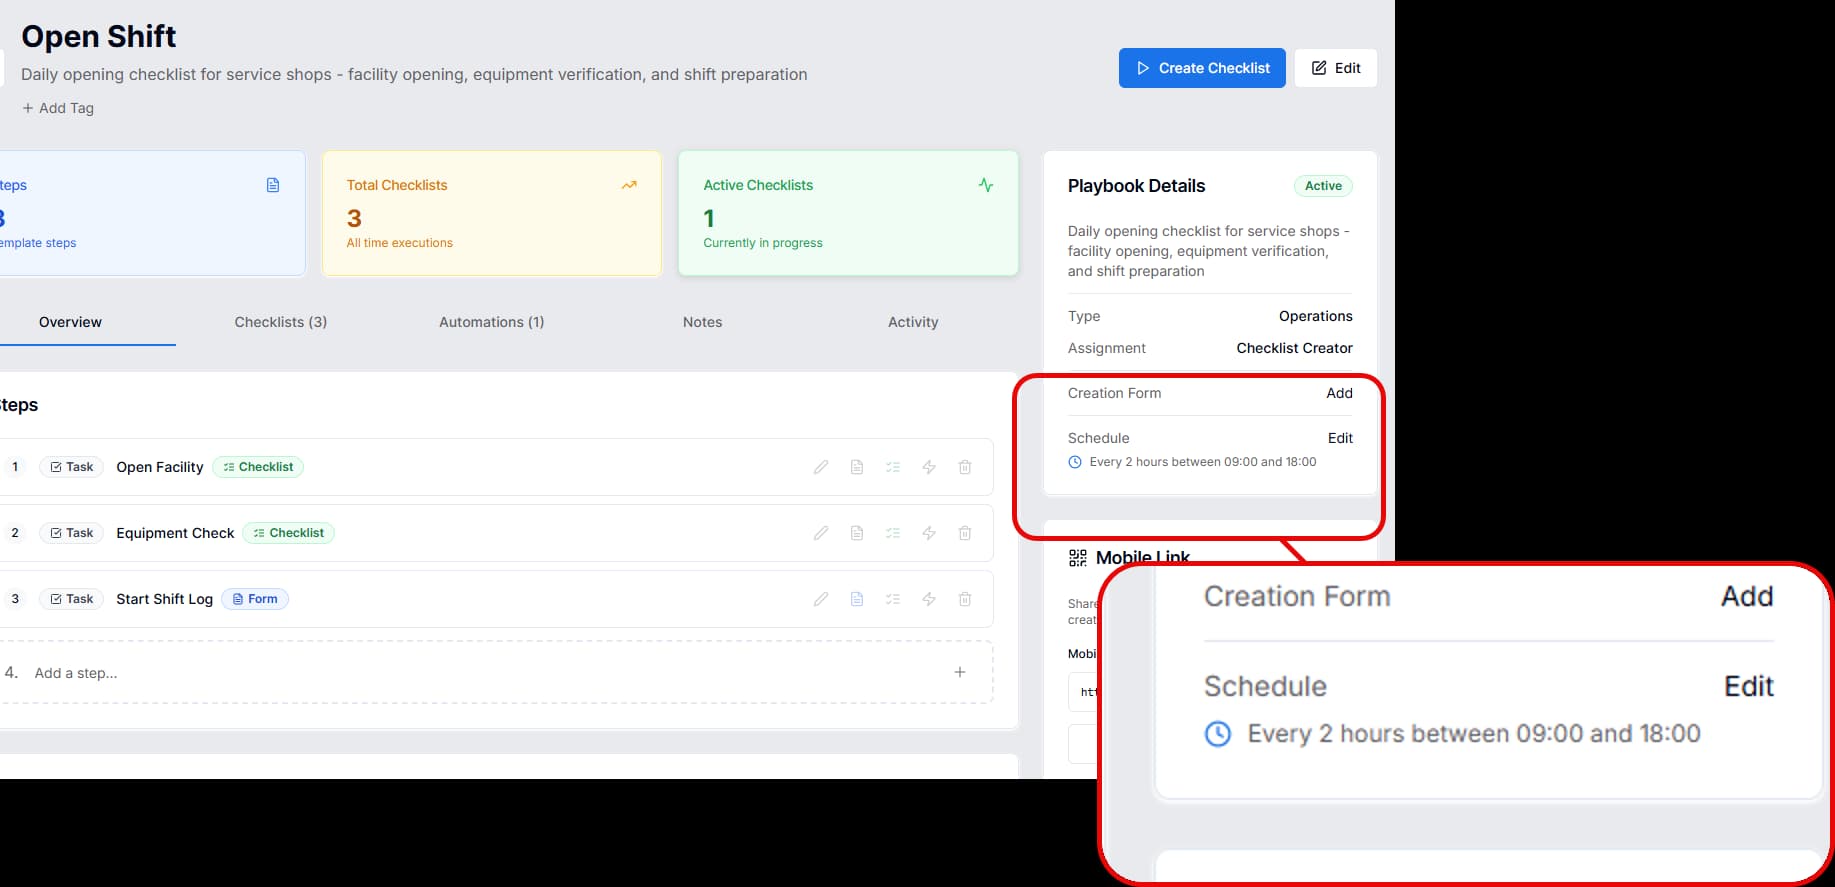The width and height of the screenshot is (1835, 887).
Task: Click the checklist icon on Equipment Check row
Action: click(x=893, y=532)
